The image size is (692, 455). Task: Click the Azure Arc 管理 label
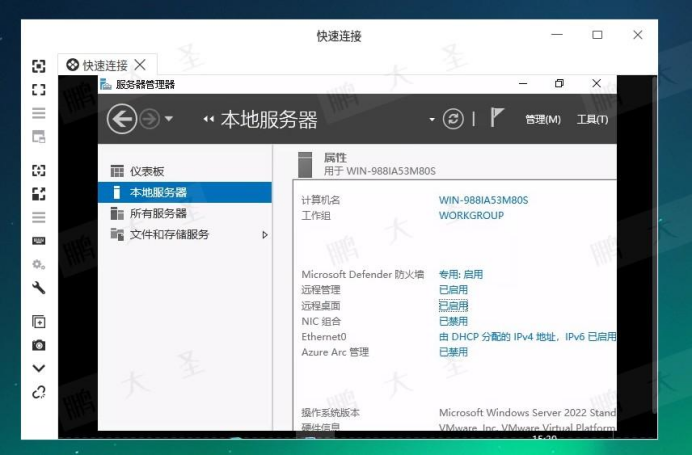pos(335,352)
